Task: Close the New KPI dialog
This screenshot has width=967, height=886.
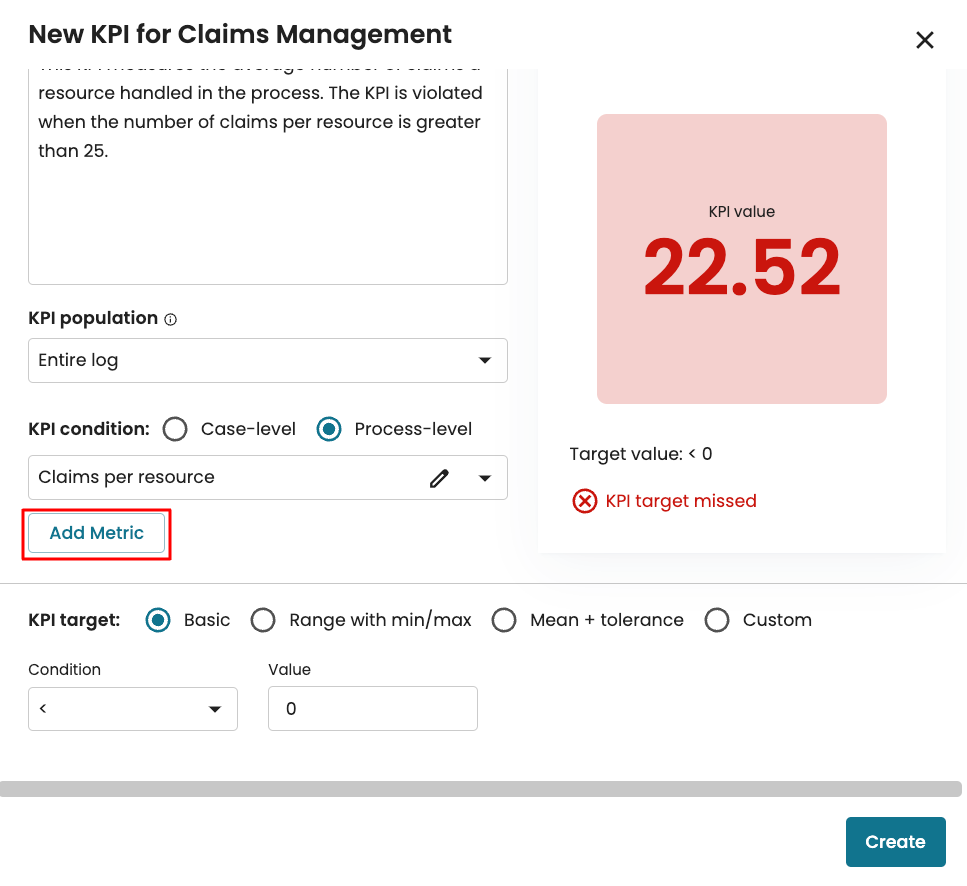Action: pyautogui.click(x=925, y=40)
